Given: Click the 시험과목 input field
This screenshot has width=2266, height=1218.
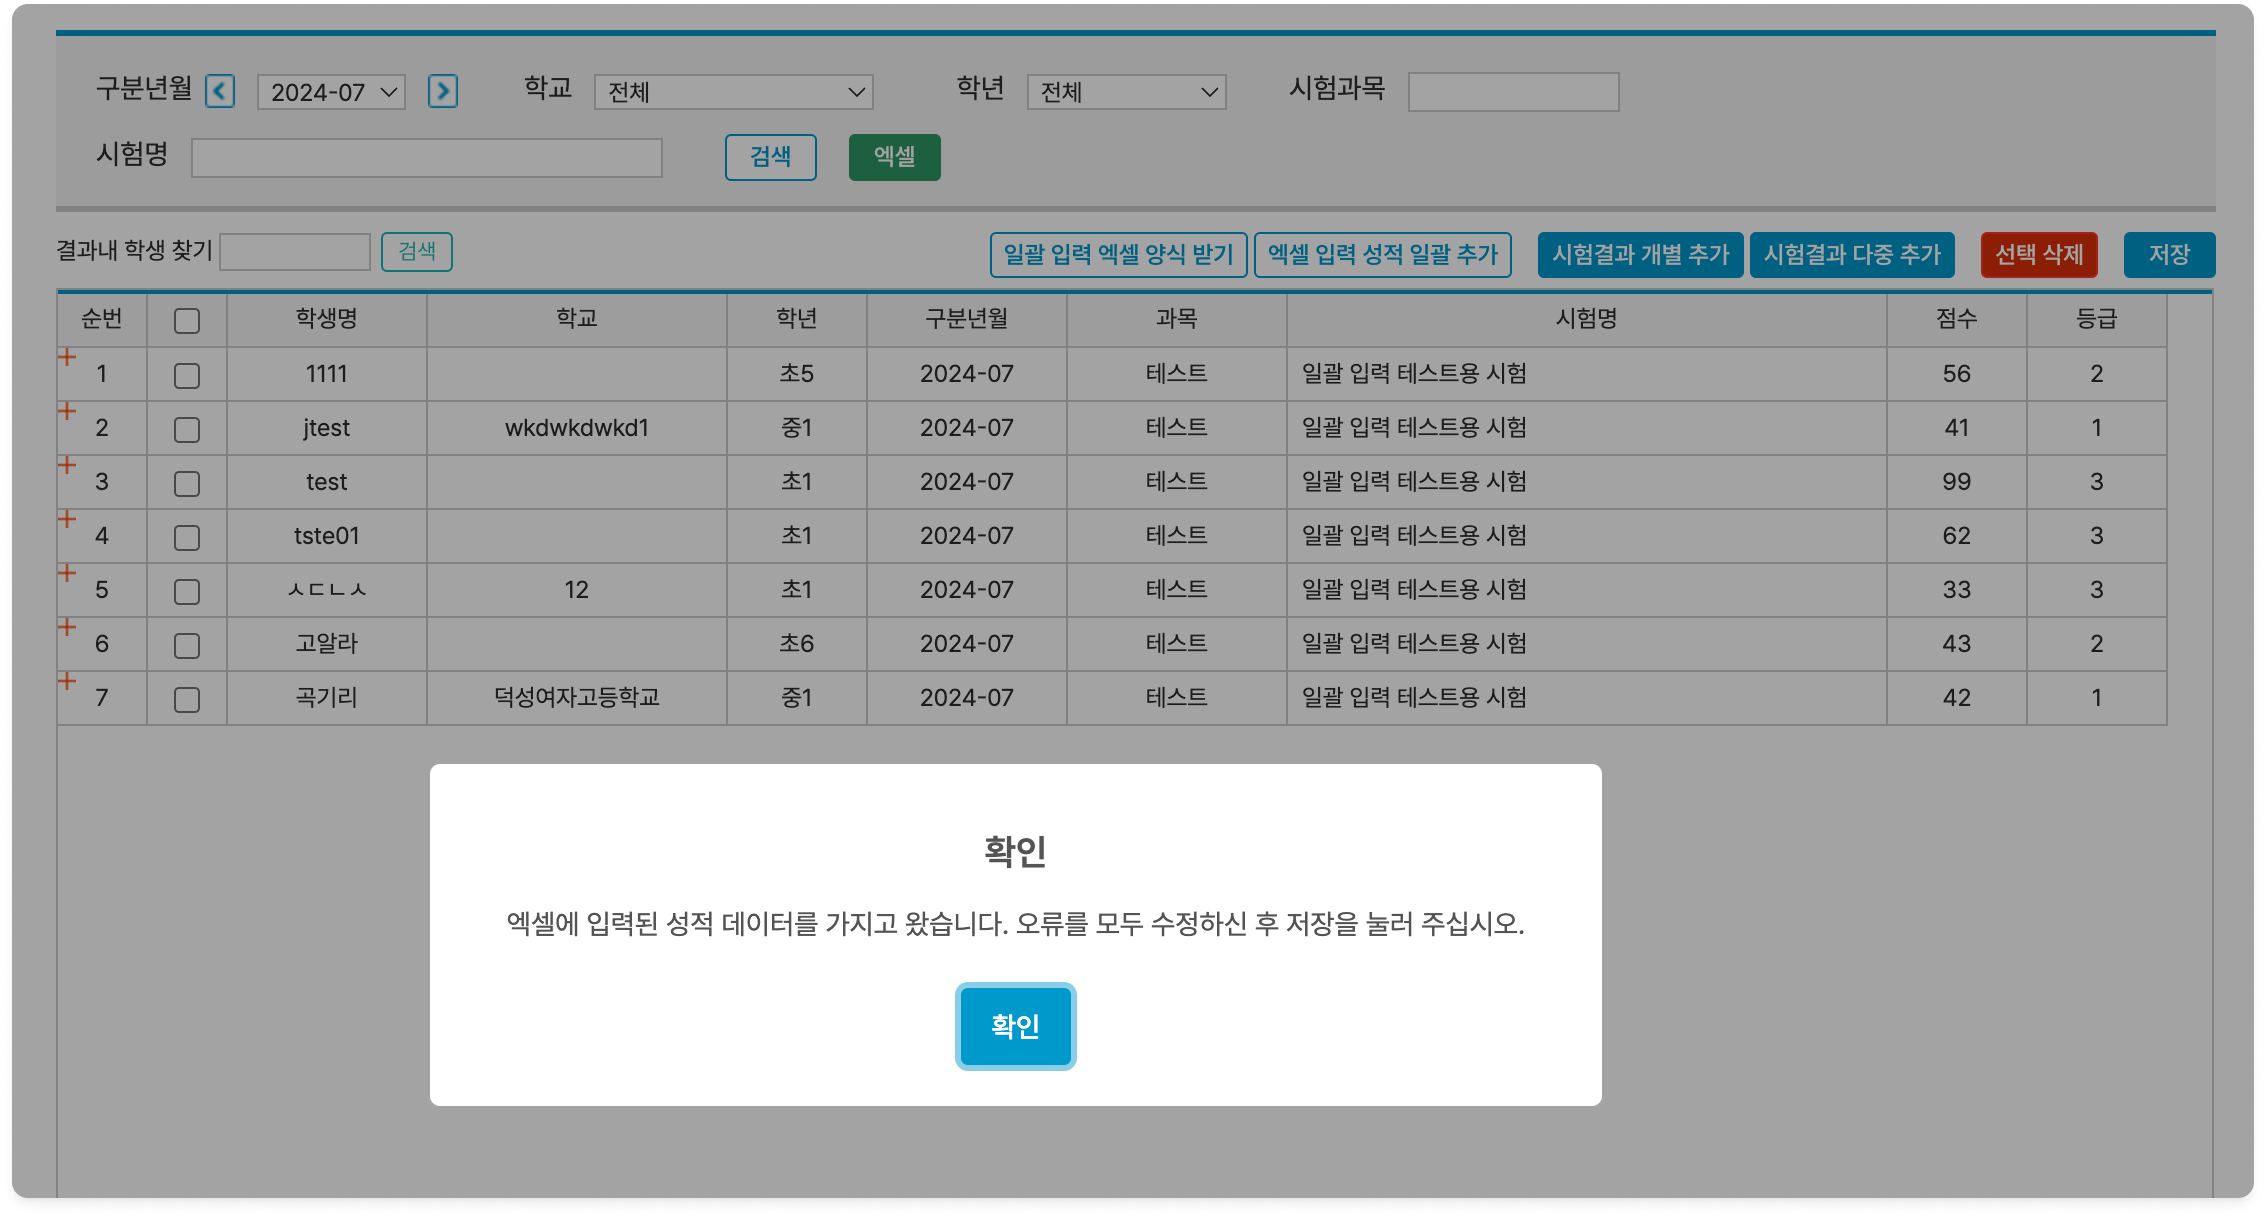Looking at the screenshot, I should click(1513, 92).
